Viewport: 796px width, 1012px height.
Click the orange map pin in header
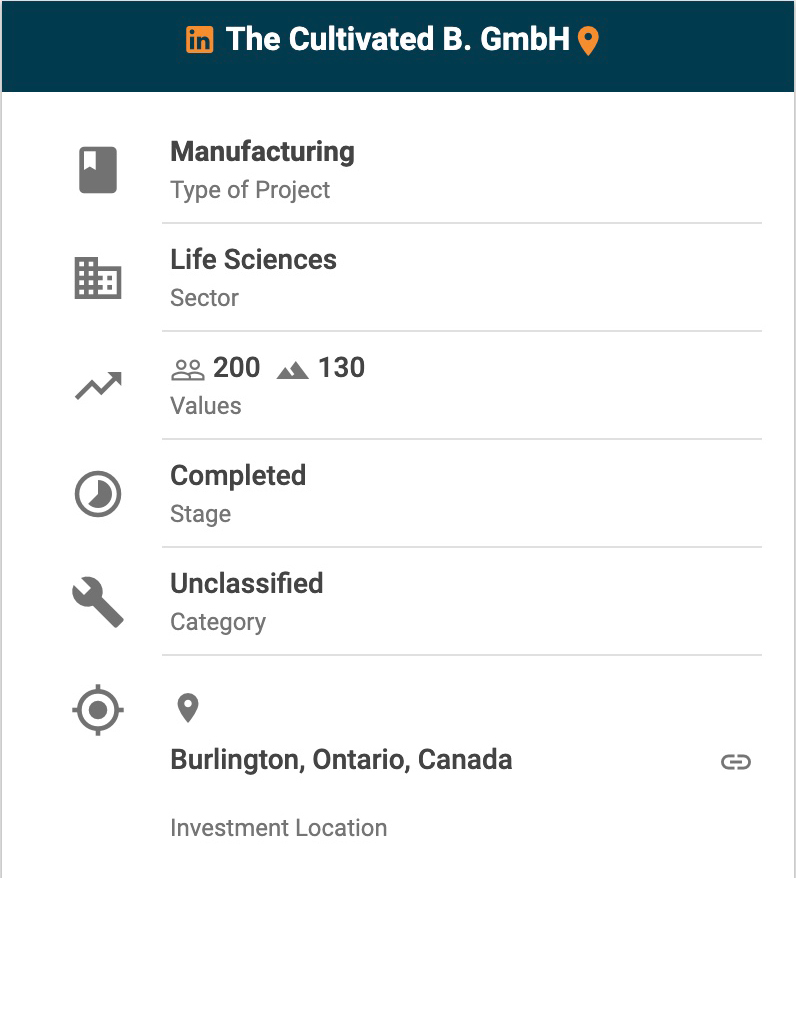(x=589, y=41)
